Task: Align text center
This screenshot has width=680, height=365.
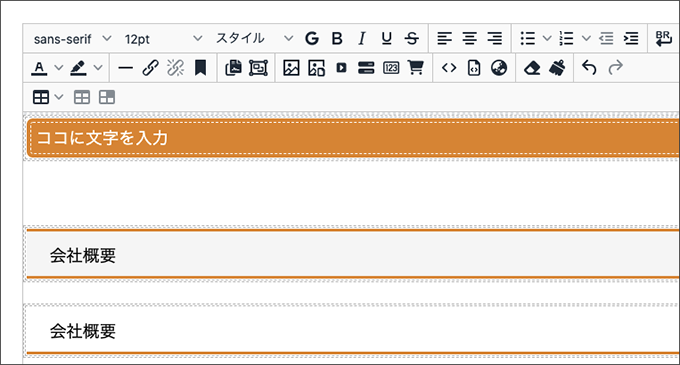Action: tap(470, 39)
